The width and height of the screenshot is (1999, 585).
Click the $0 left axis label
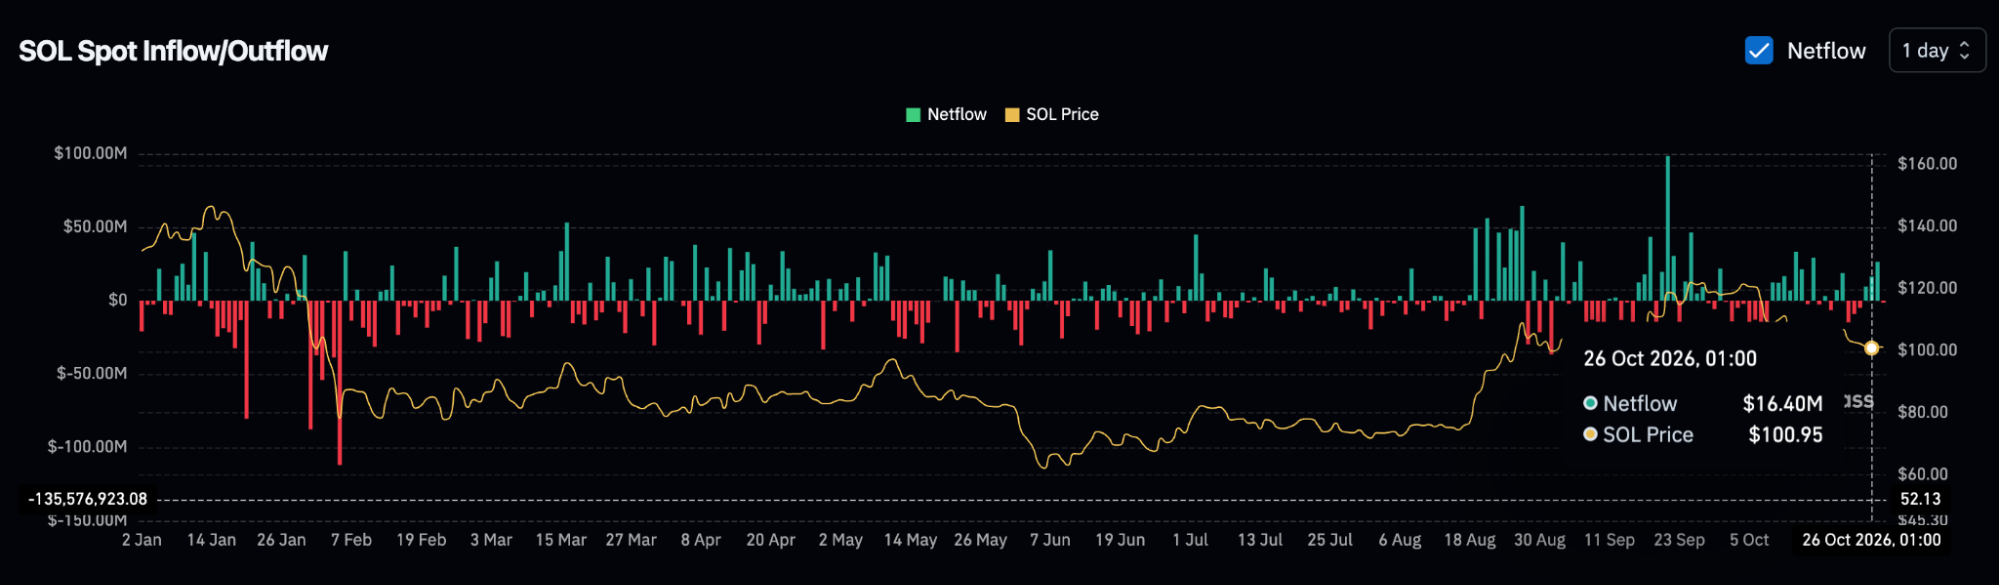coord(118,300)
